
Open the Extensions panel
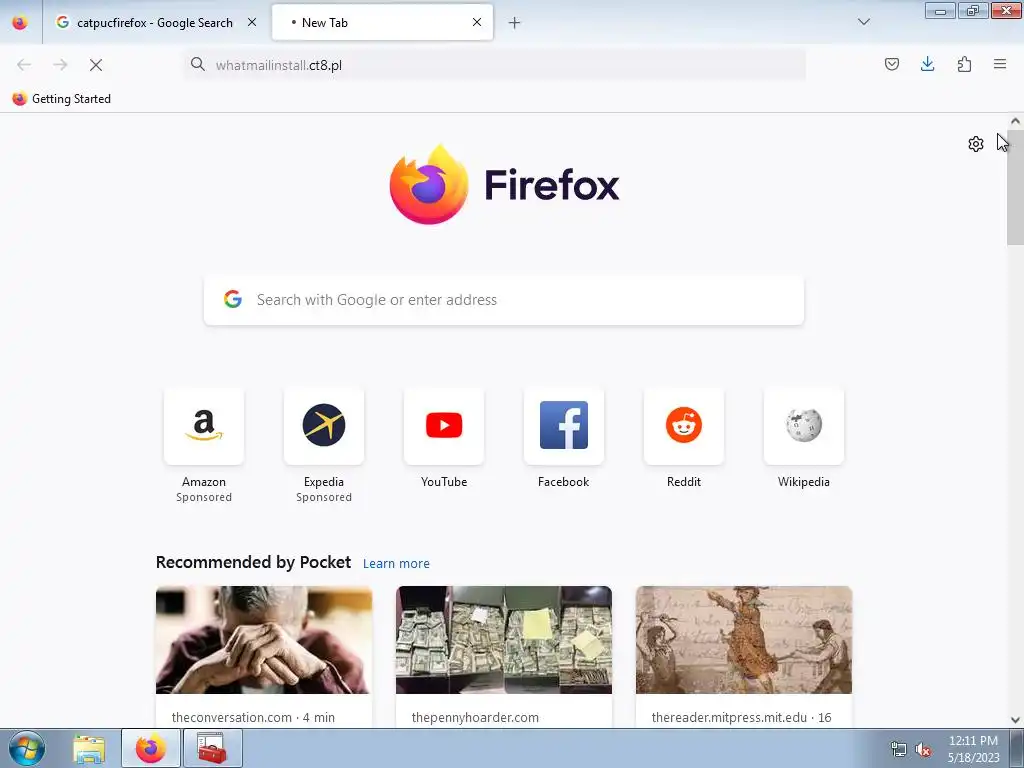click(964, 64)
